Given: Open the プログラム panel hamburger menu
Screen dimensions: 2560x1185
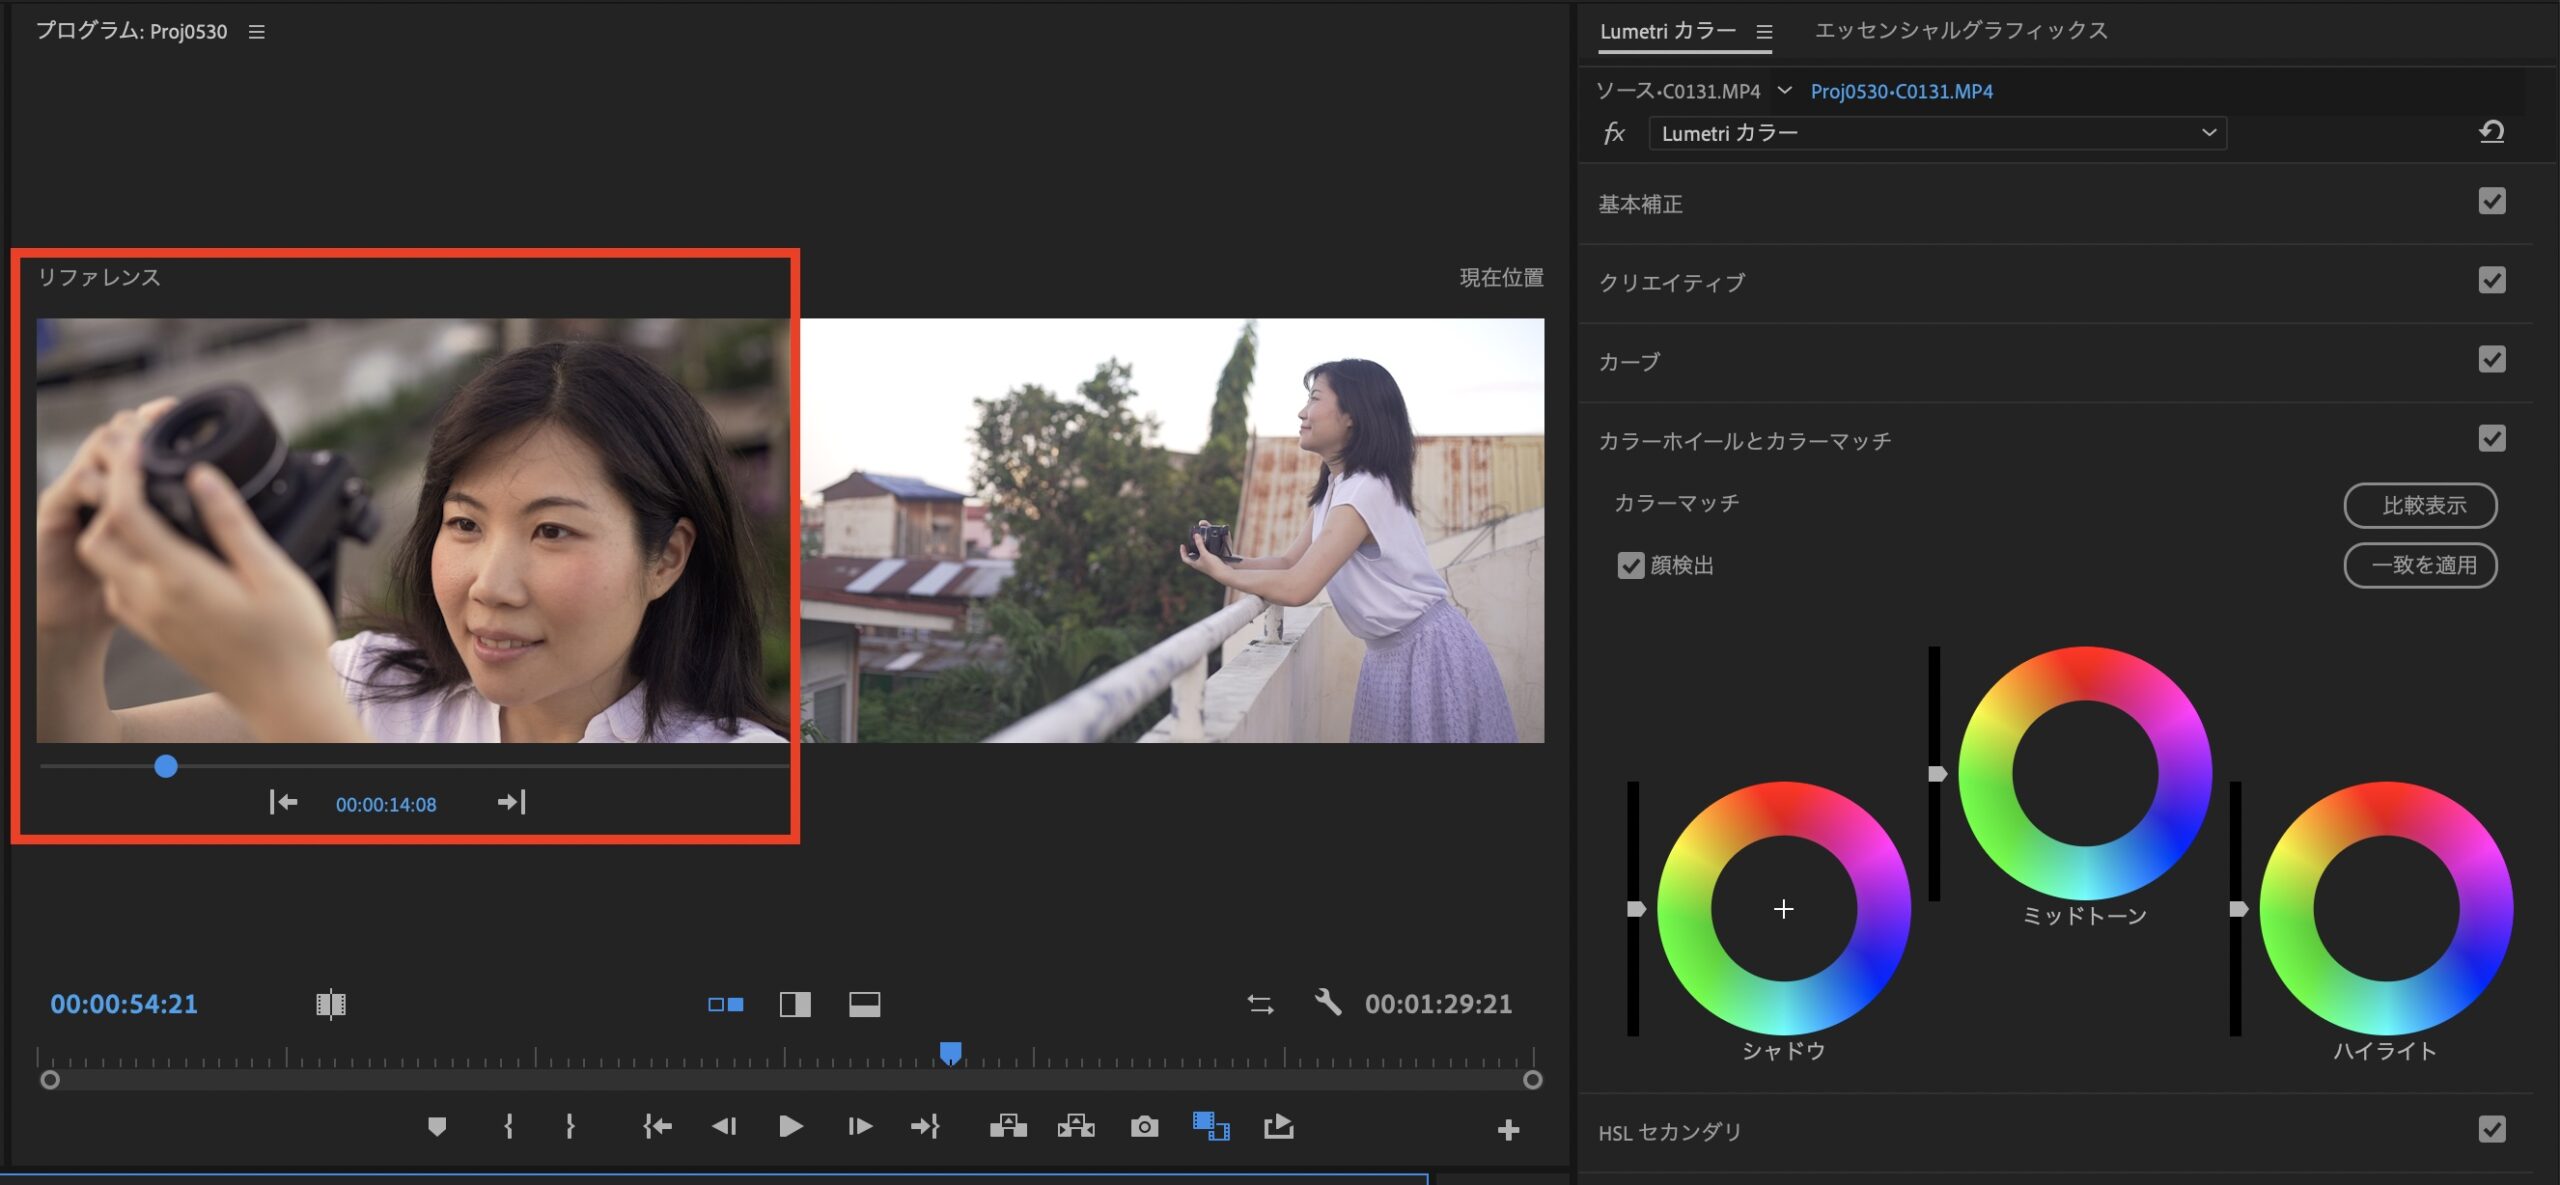Looking at the screenshot, I should point(257,32).
